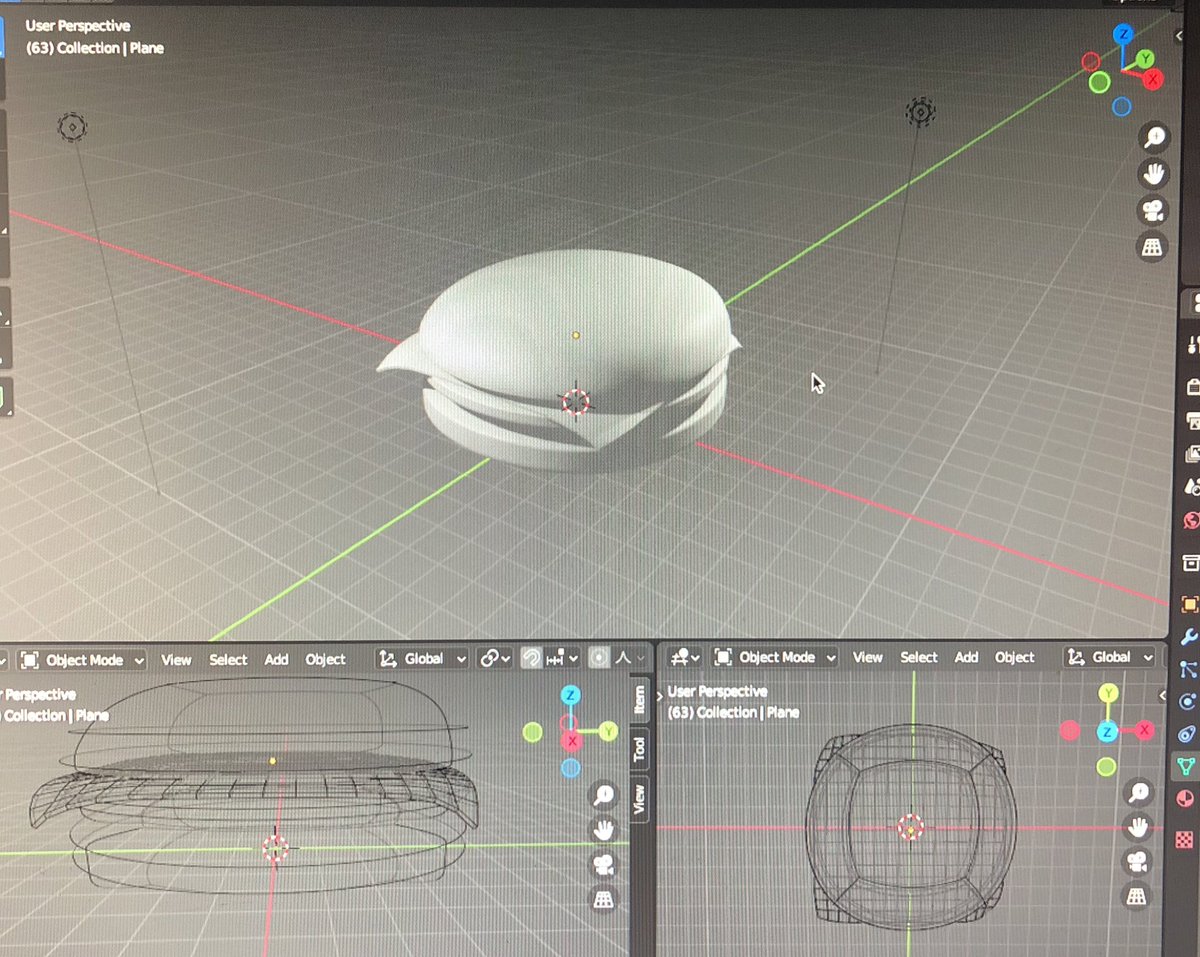Open the green Object Data mesh tab

pos(1186,767)
